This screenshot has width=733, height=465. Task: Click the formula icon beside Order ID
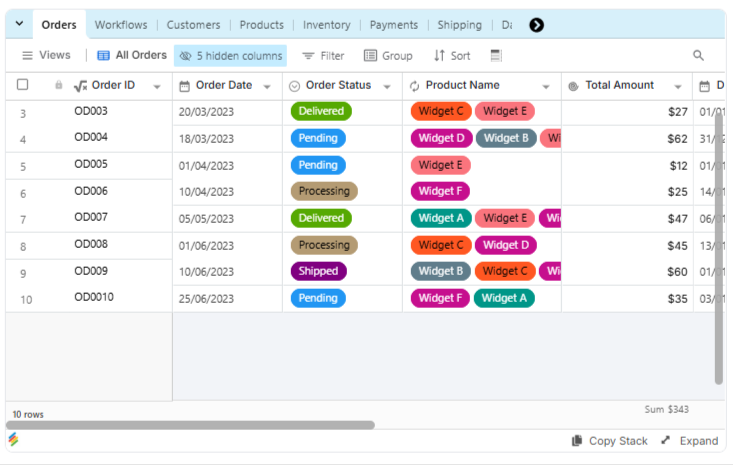coord(80,86)
